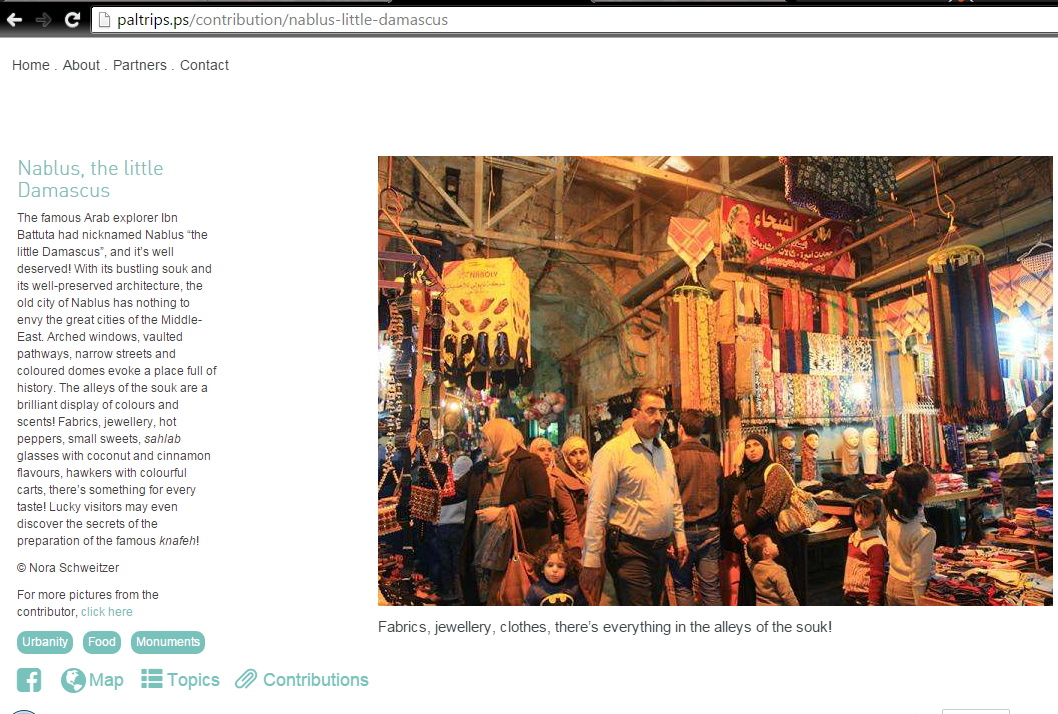Select the Monuments tag

click(168, 642)
